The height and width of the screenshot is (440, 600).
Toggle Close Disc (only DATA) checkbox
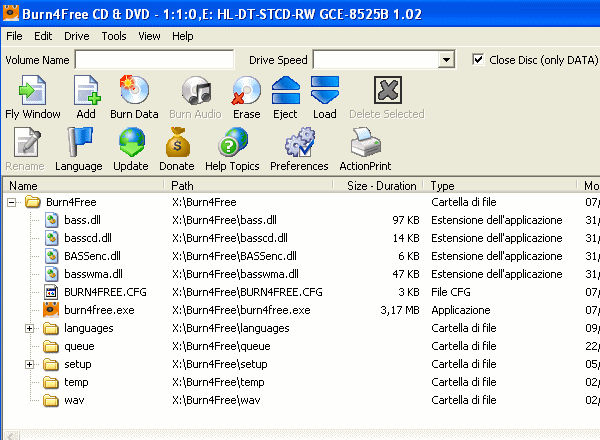478,60
